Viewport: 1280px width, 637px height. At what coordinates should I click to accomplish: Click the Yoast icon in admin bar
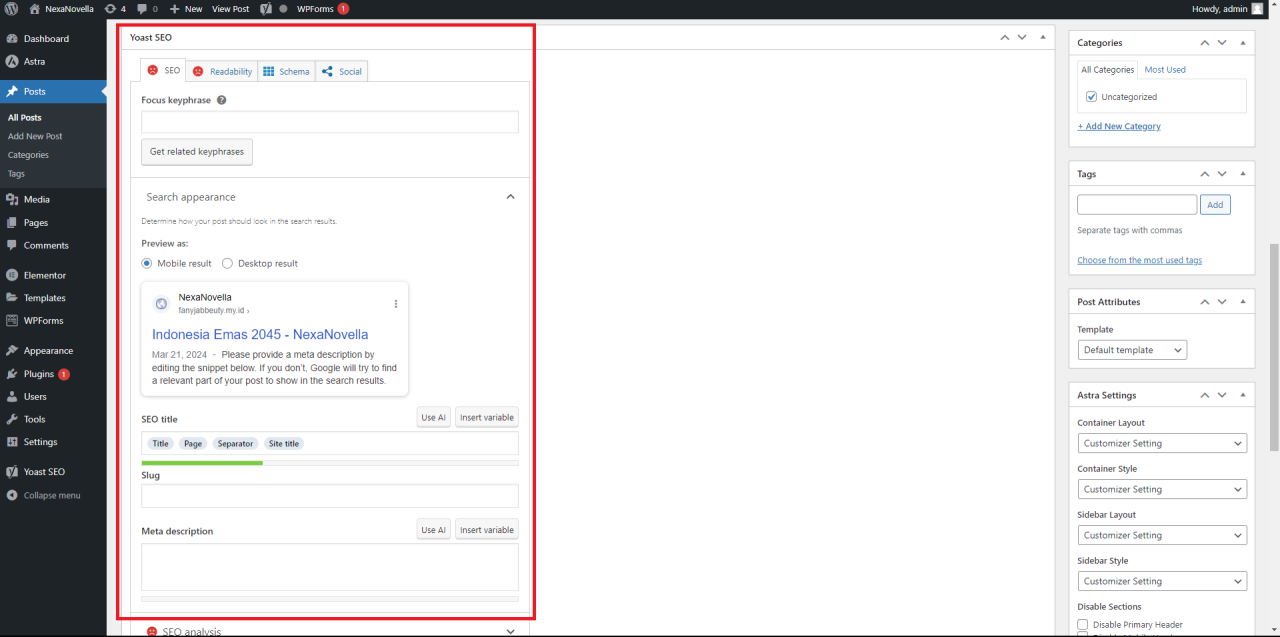click(x=267, y=9)
